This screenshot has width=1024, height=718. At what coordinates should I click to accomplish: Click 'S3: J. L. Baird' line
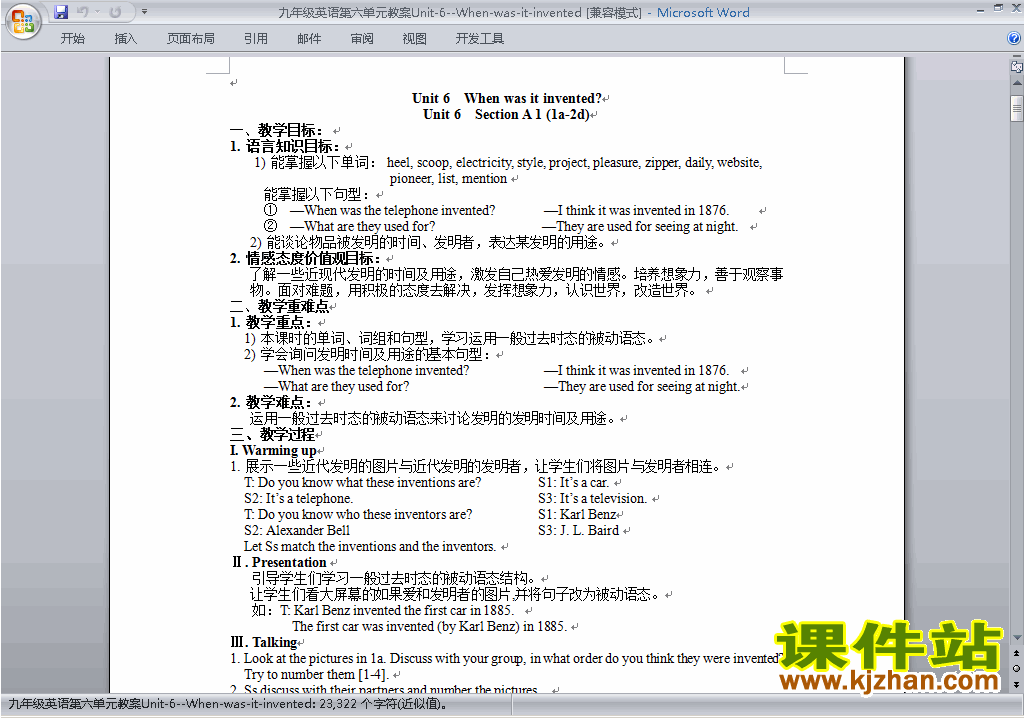click(579, 530)
